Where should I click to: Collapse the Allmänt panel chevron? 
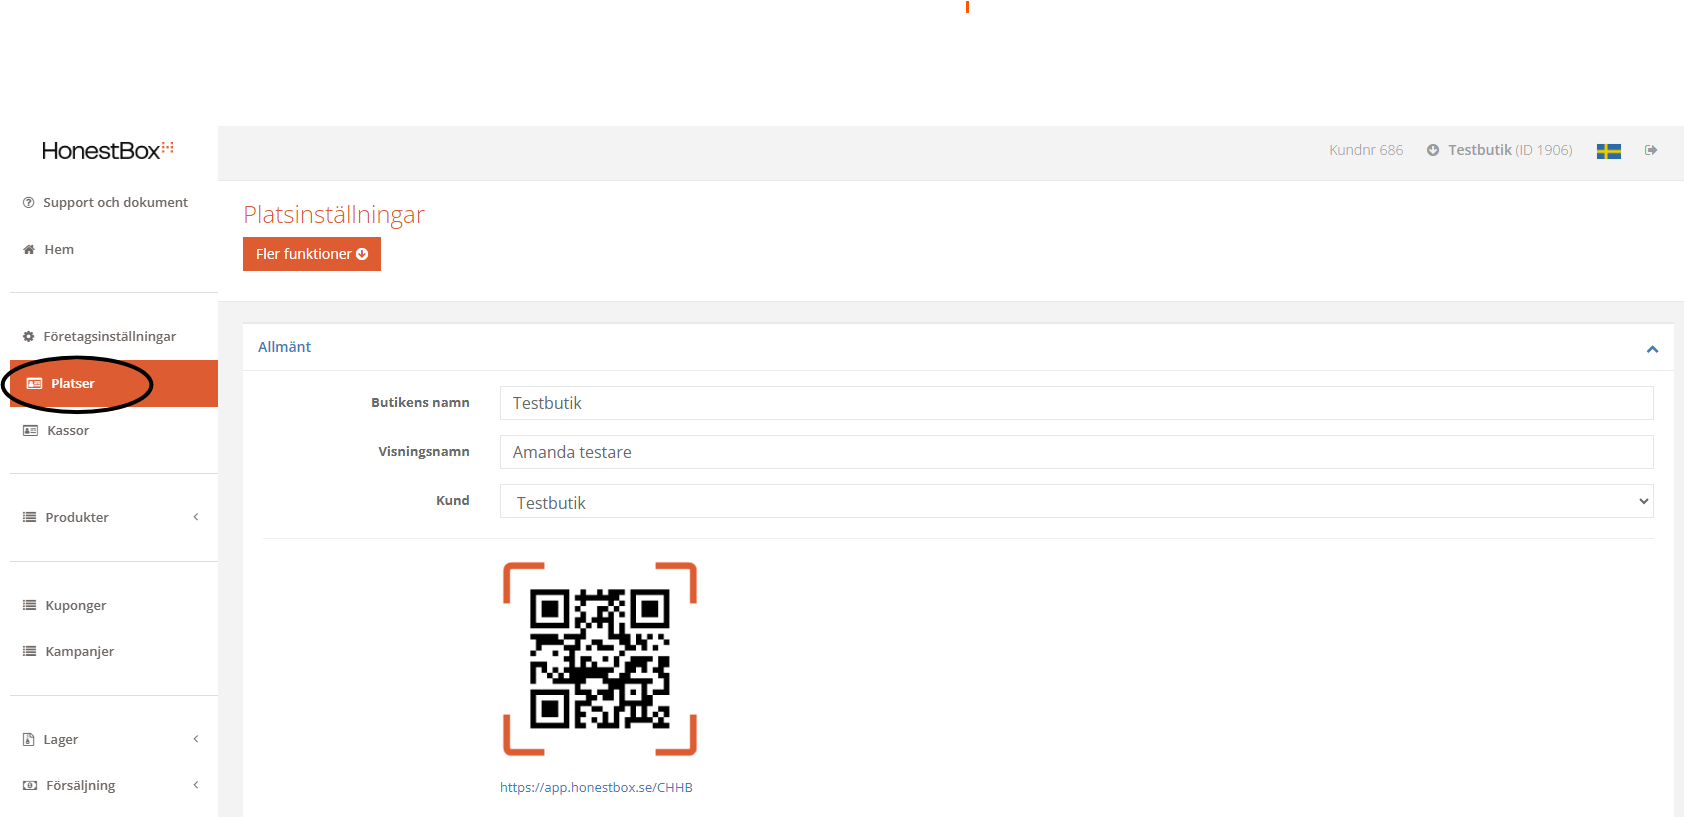tap(1652, 348)
